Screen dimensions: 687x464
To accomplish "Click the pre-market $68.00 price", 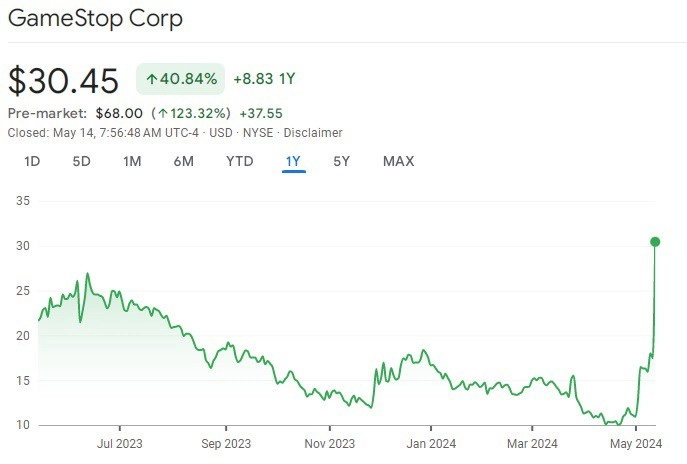I will (119, 113).
